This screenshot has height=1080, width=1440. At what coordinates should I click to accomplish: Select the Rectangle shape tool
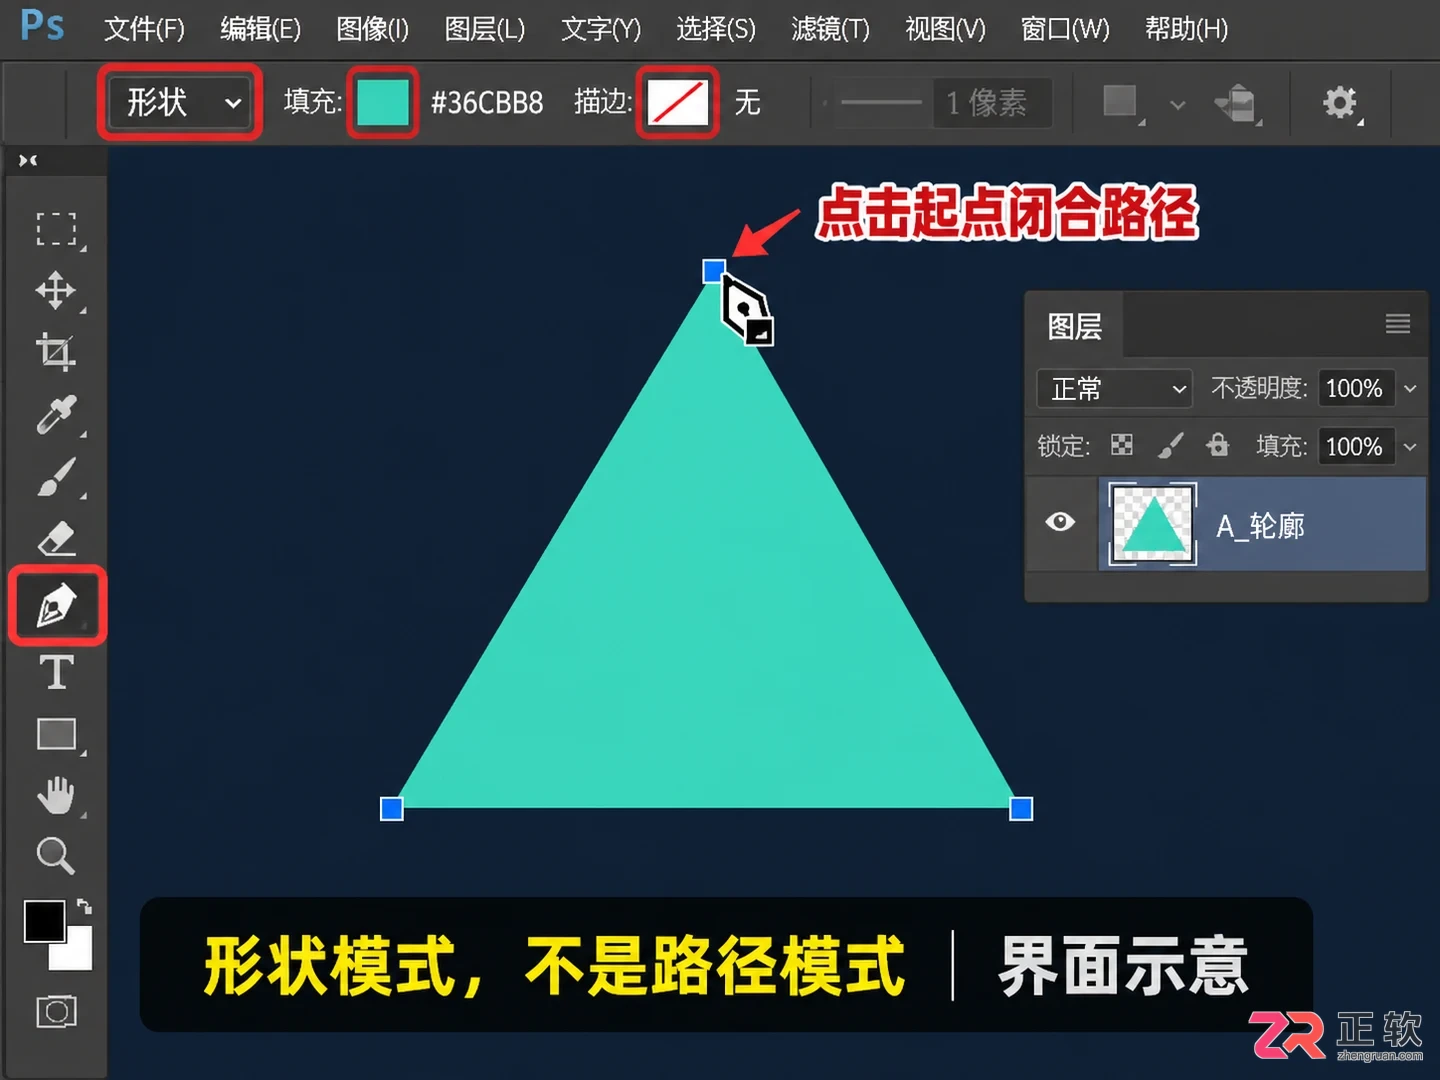click(56, 734)
